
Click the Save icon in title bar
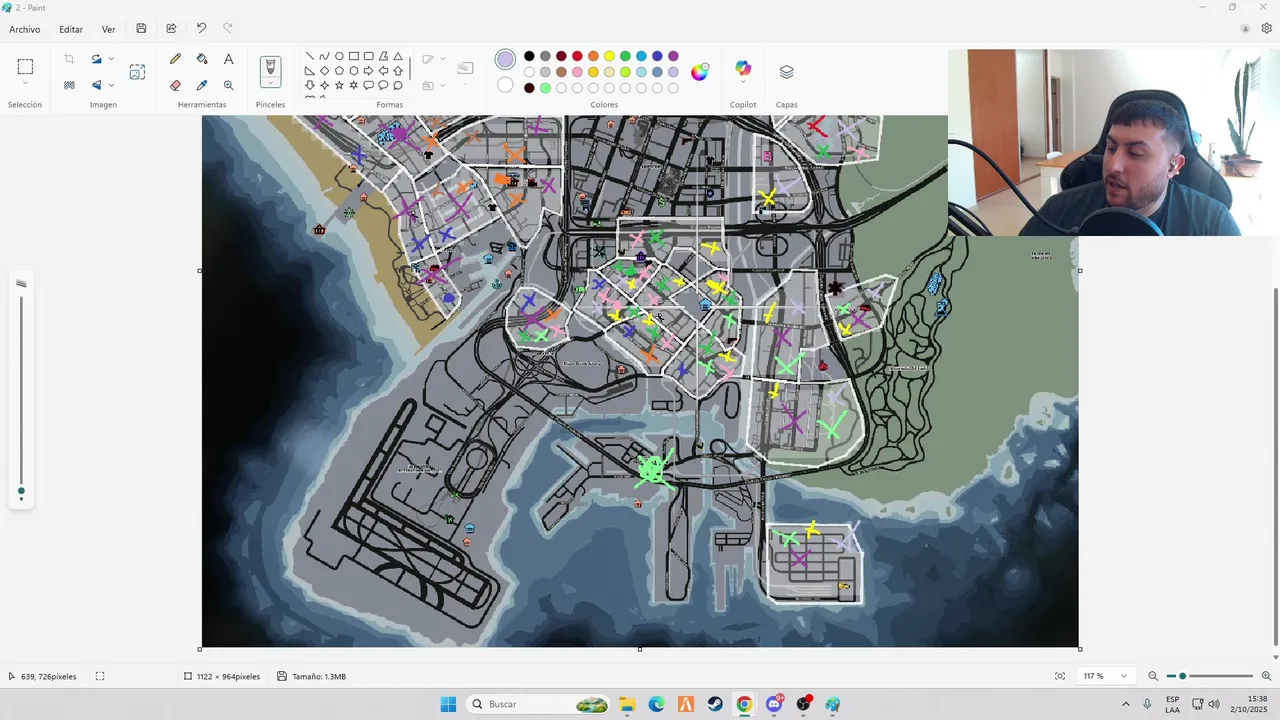[141, 29]
